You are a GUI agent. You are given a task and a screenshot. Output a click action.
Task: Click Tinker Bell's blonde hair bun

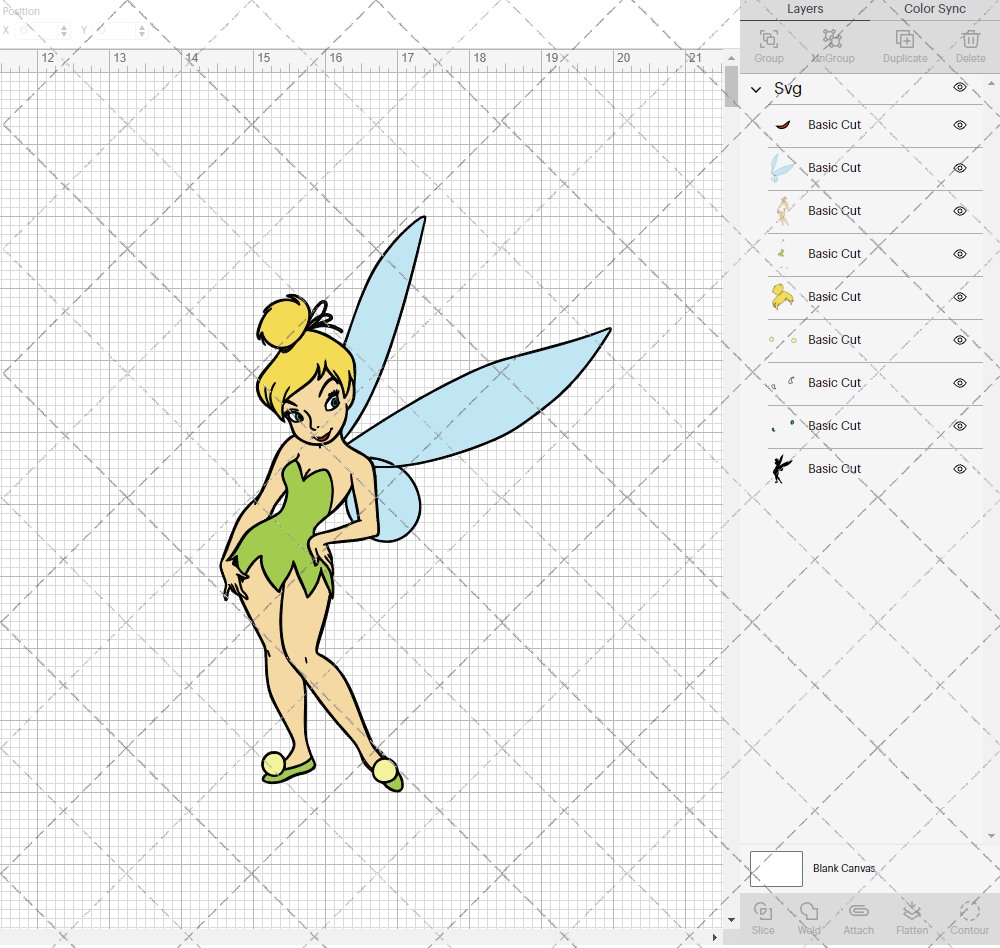coord(284,322)
